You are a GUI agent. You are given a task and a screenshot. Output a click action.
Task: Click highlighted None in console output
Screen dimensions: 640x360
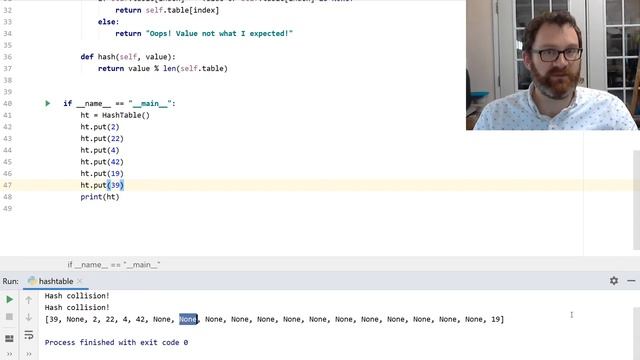[188, 319]
